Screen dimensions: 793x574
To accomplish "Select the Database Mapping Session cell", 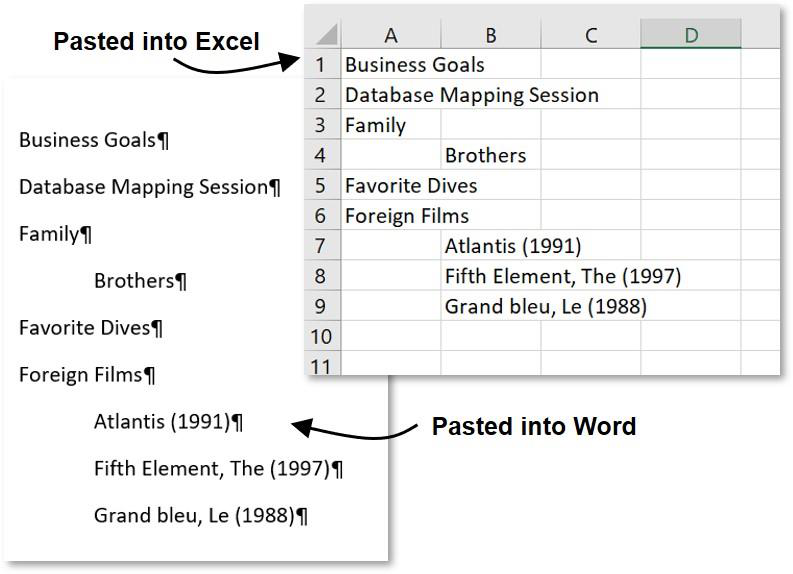I will (x=391, y=95).
